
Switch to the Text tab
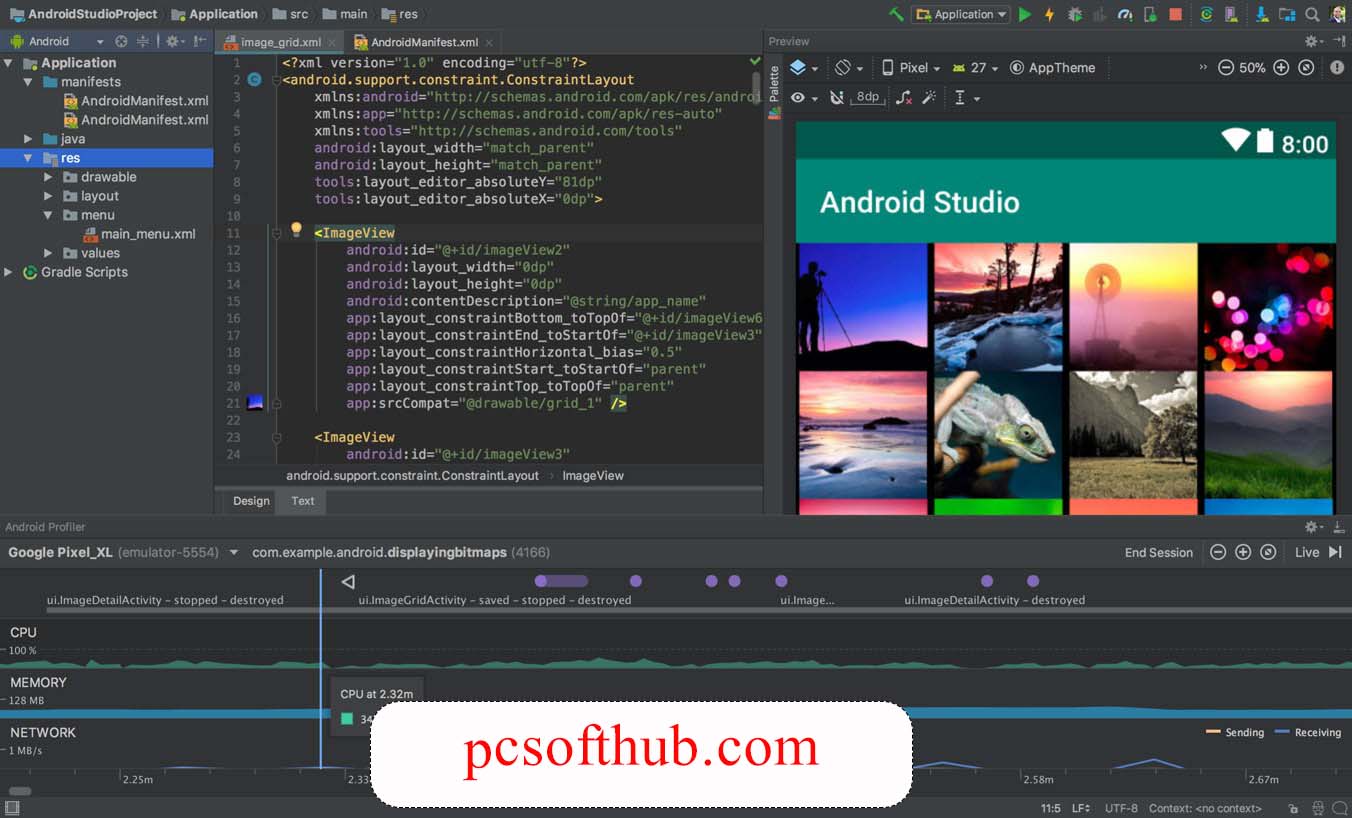click(303, 501)
